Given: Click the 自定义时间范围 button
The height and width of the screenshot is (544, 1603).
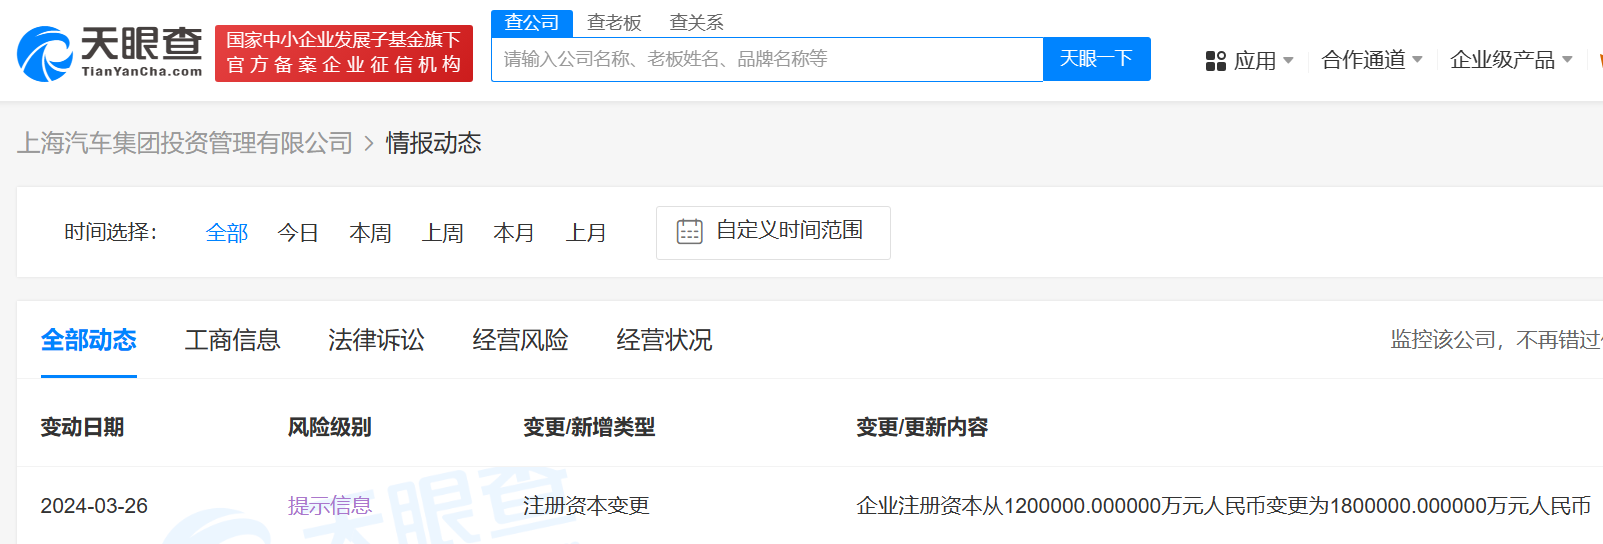Looking at the screenshot, I should click(x=772, y=232).
